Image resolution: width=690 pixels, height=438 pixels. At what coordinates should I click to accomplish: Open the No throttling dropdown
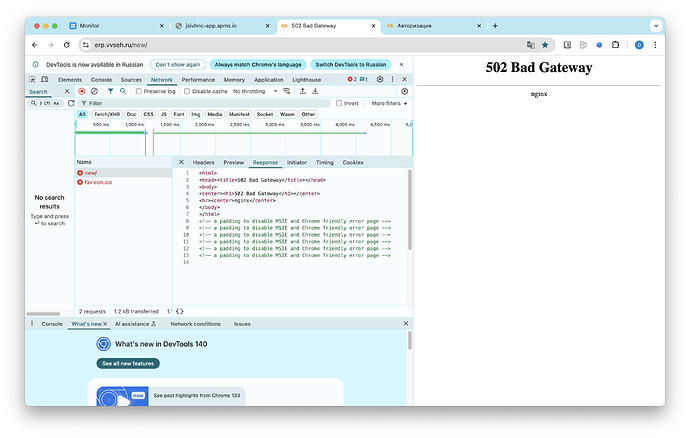click(255, 91)
